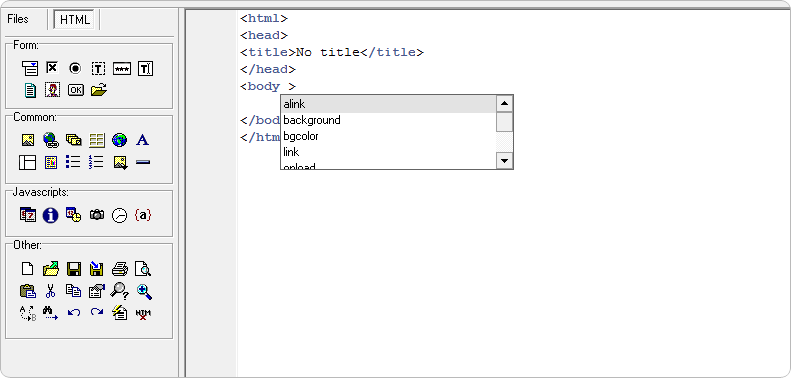Find next (binoculars with arrow)

coord(50,313)
